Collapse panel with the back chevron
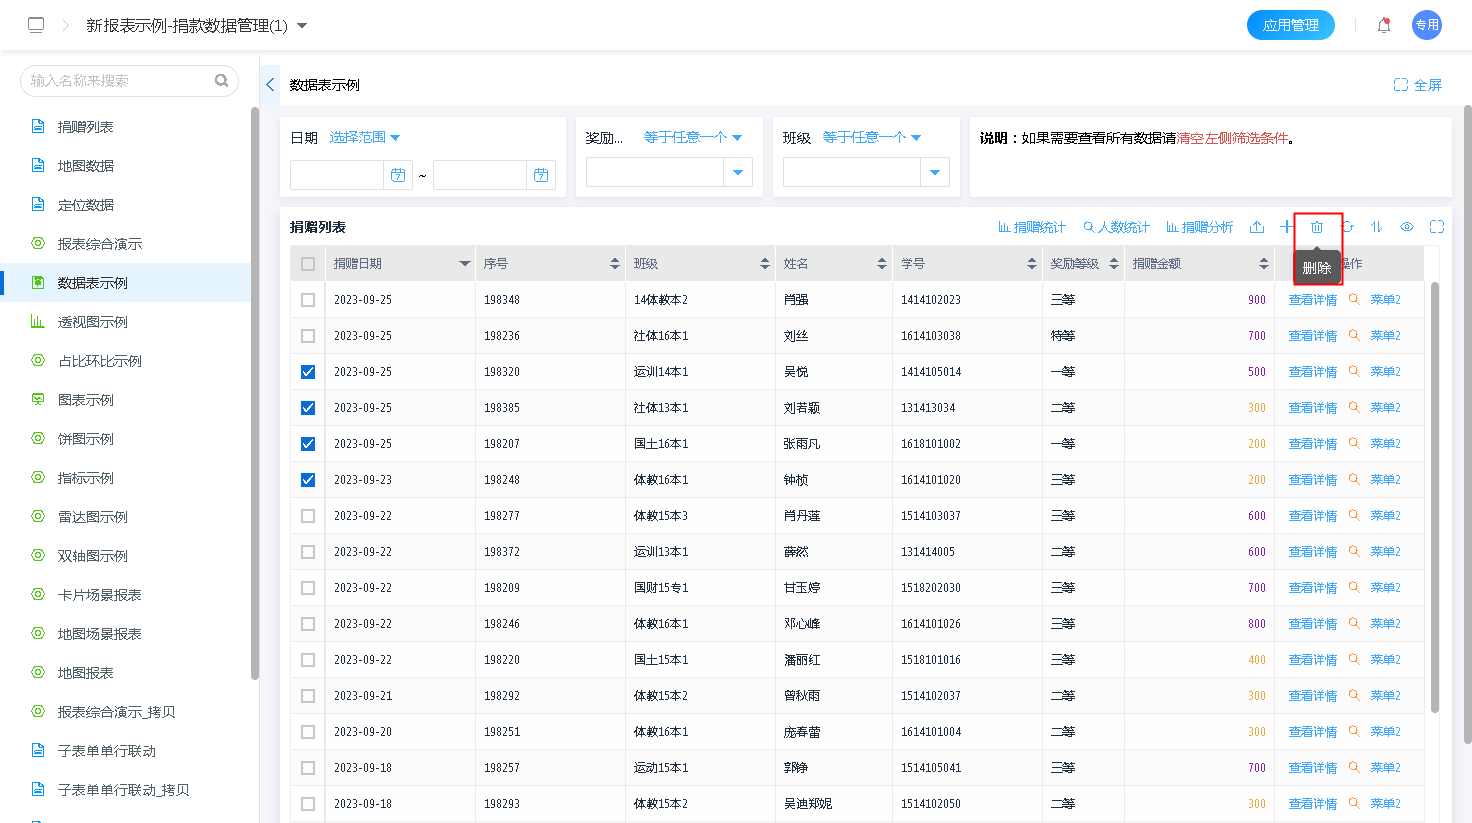1472x823 pixels. tap(270, 85)
